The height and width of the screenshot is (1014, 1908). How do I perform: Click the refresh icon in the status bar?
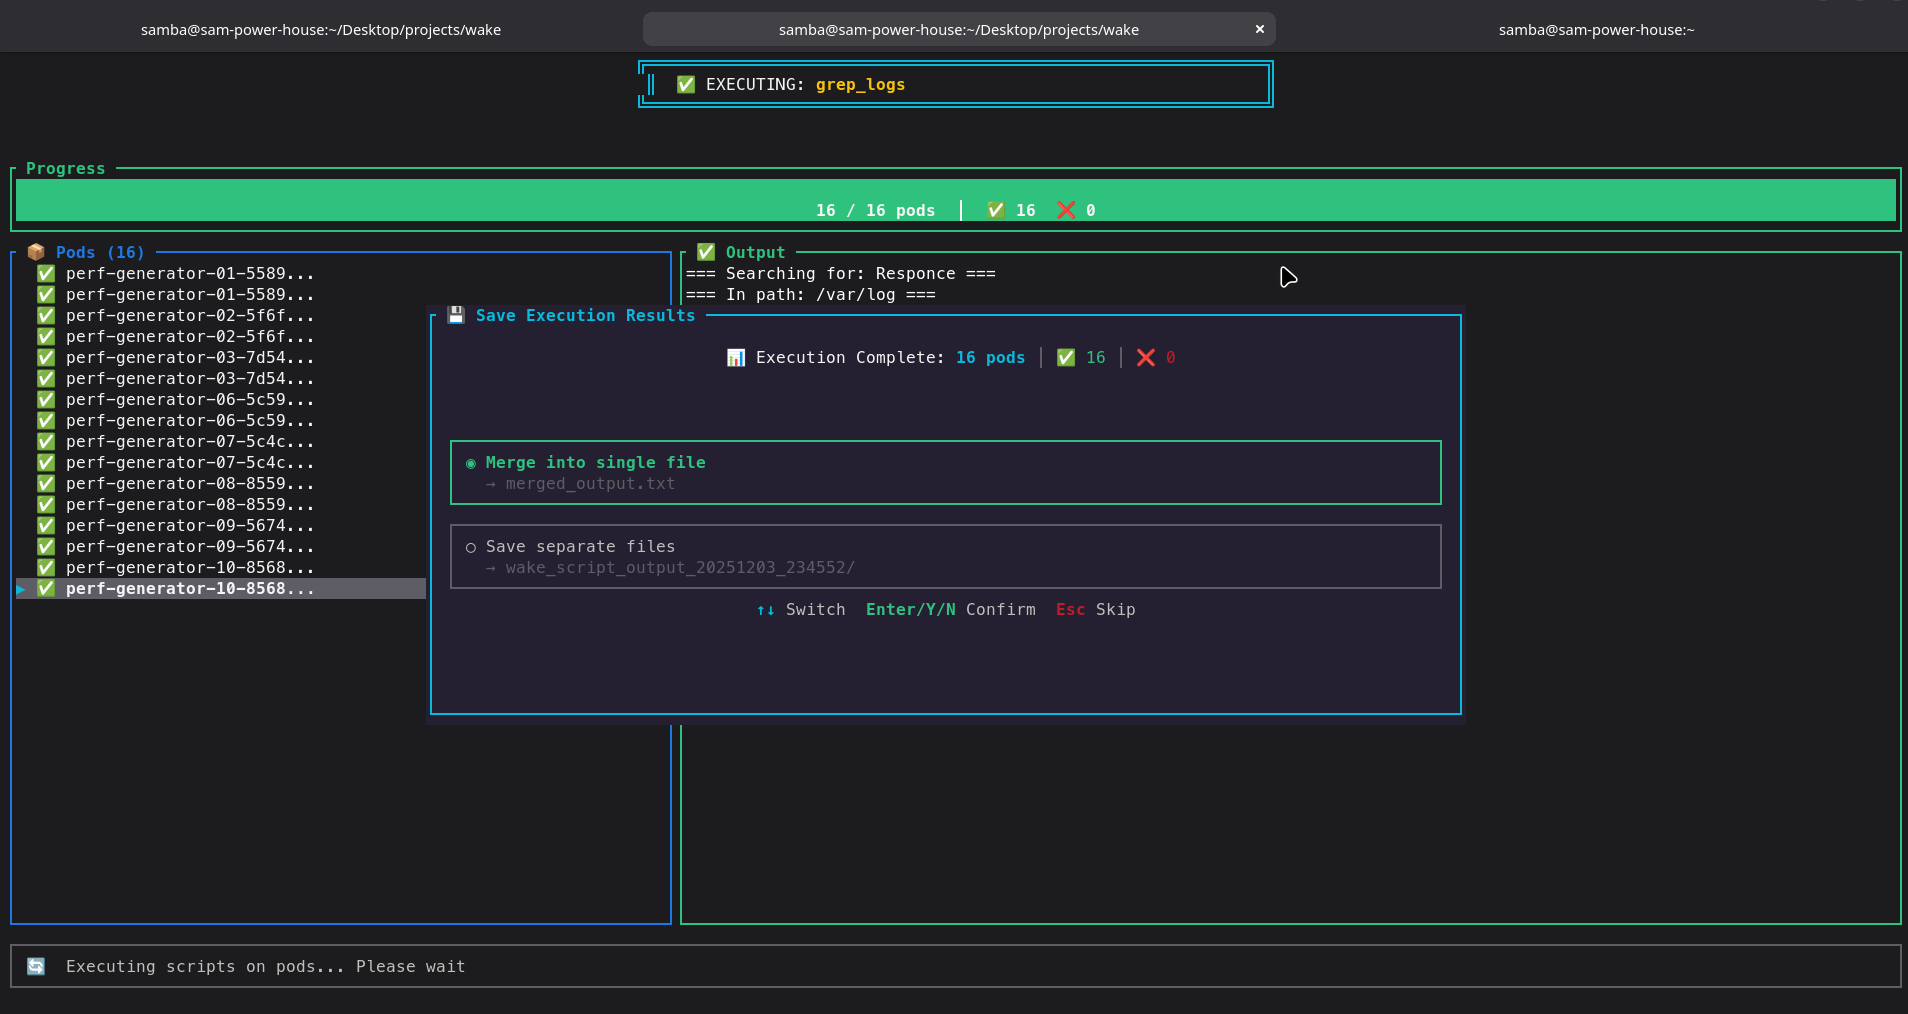[36, 966]
